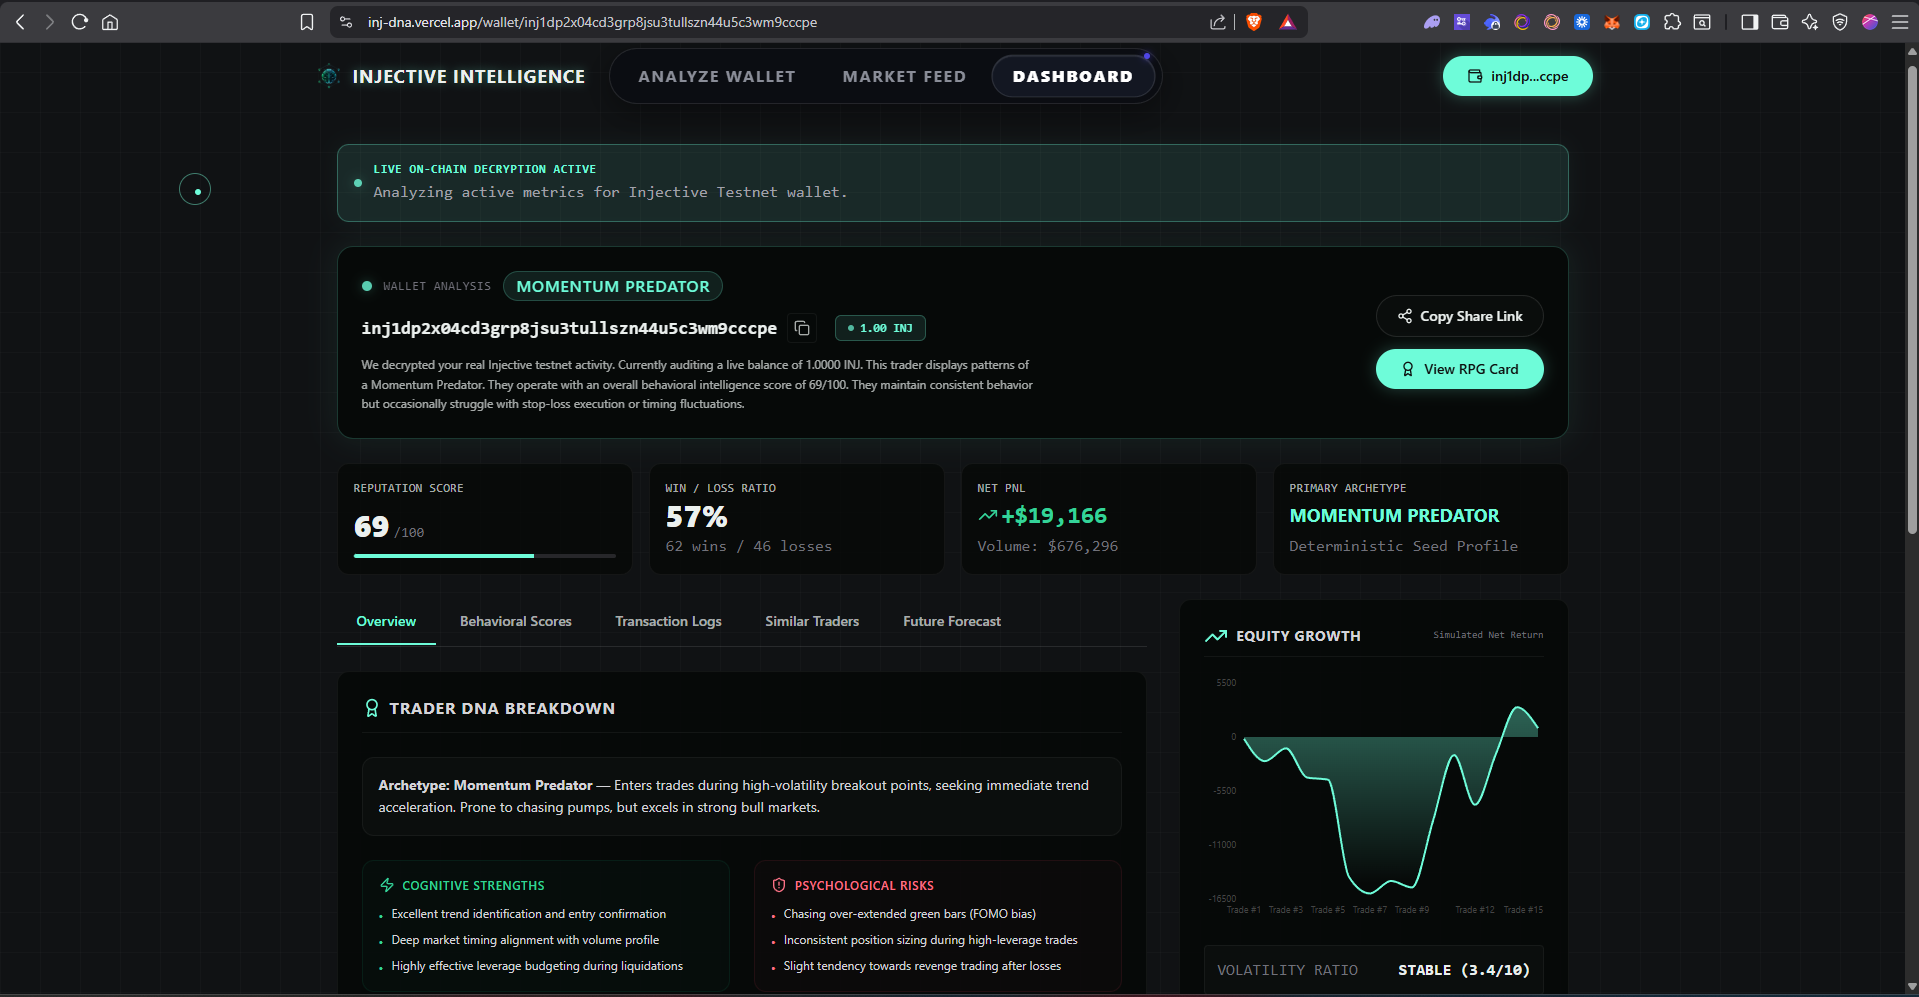Viewport: 1919px width, 997px height.
Task: Toggle the browser sidebar panel icon
Action: point(1750,22)
